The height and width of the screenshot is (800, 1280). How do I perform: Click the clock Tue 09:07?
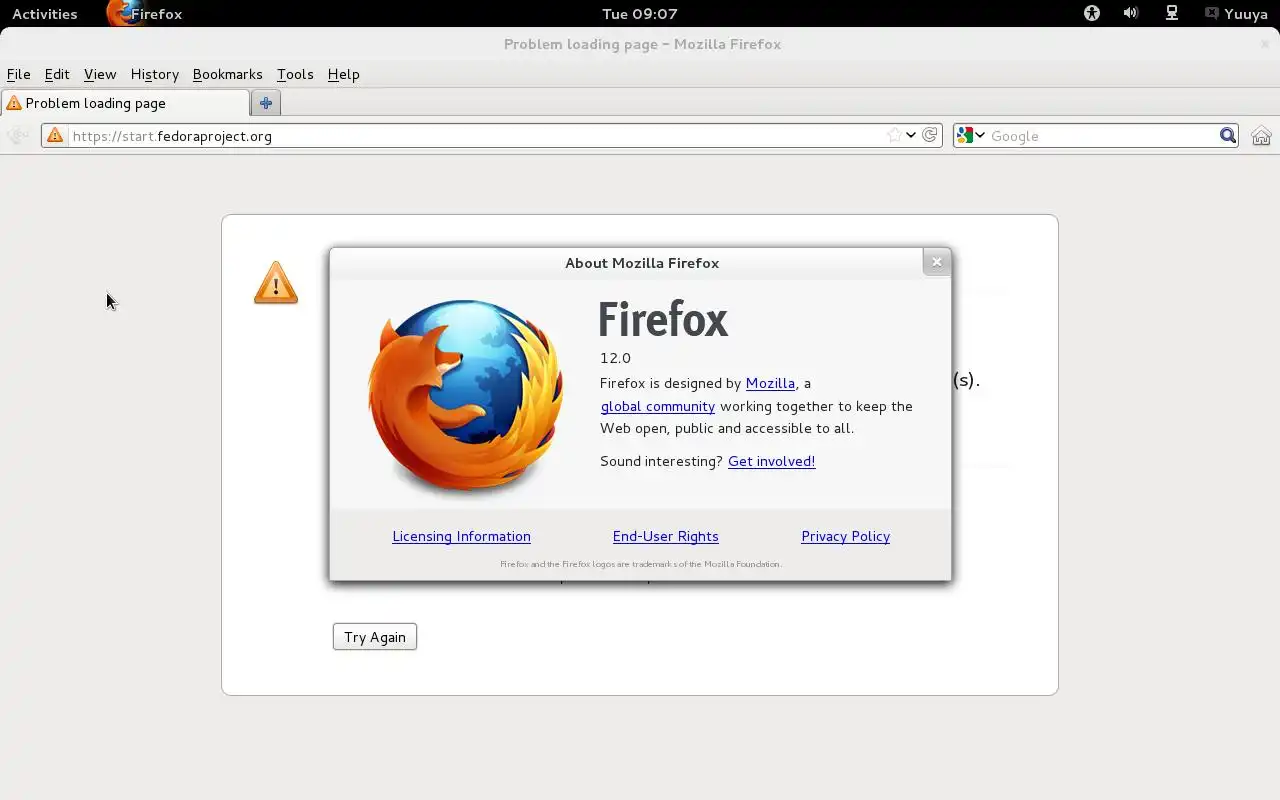point(640,14)
